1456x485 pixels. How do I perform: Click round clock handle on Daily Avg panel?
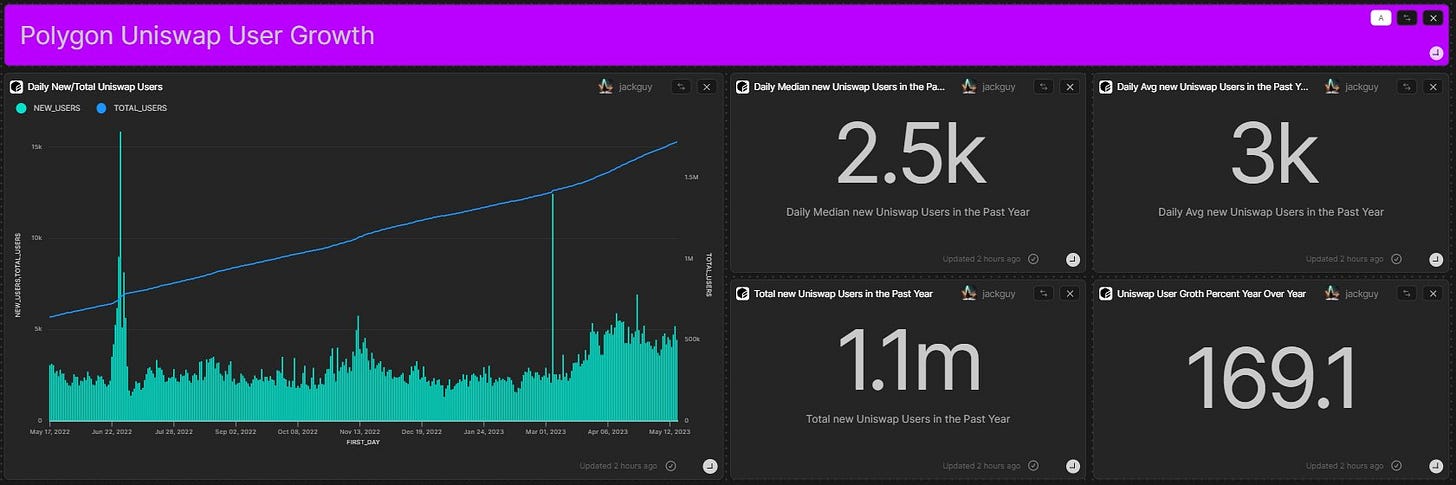pos(1436,259)
